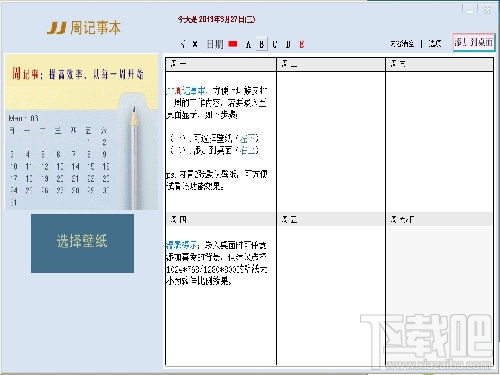Select font style A
The image size is (500, 375).
coord(248,44)
